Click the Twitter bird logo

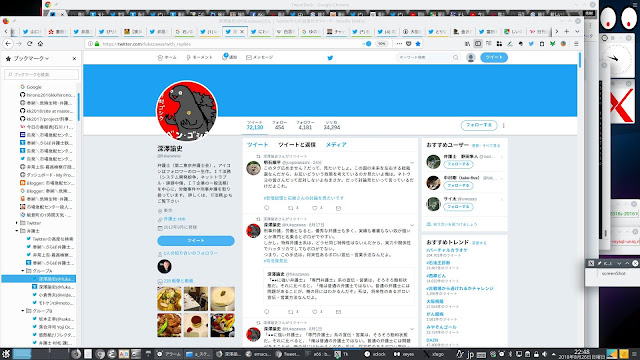pyautogui.click(x=330, y=58)
